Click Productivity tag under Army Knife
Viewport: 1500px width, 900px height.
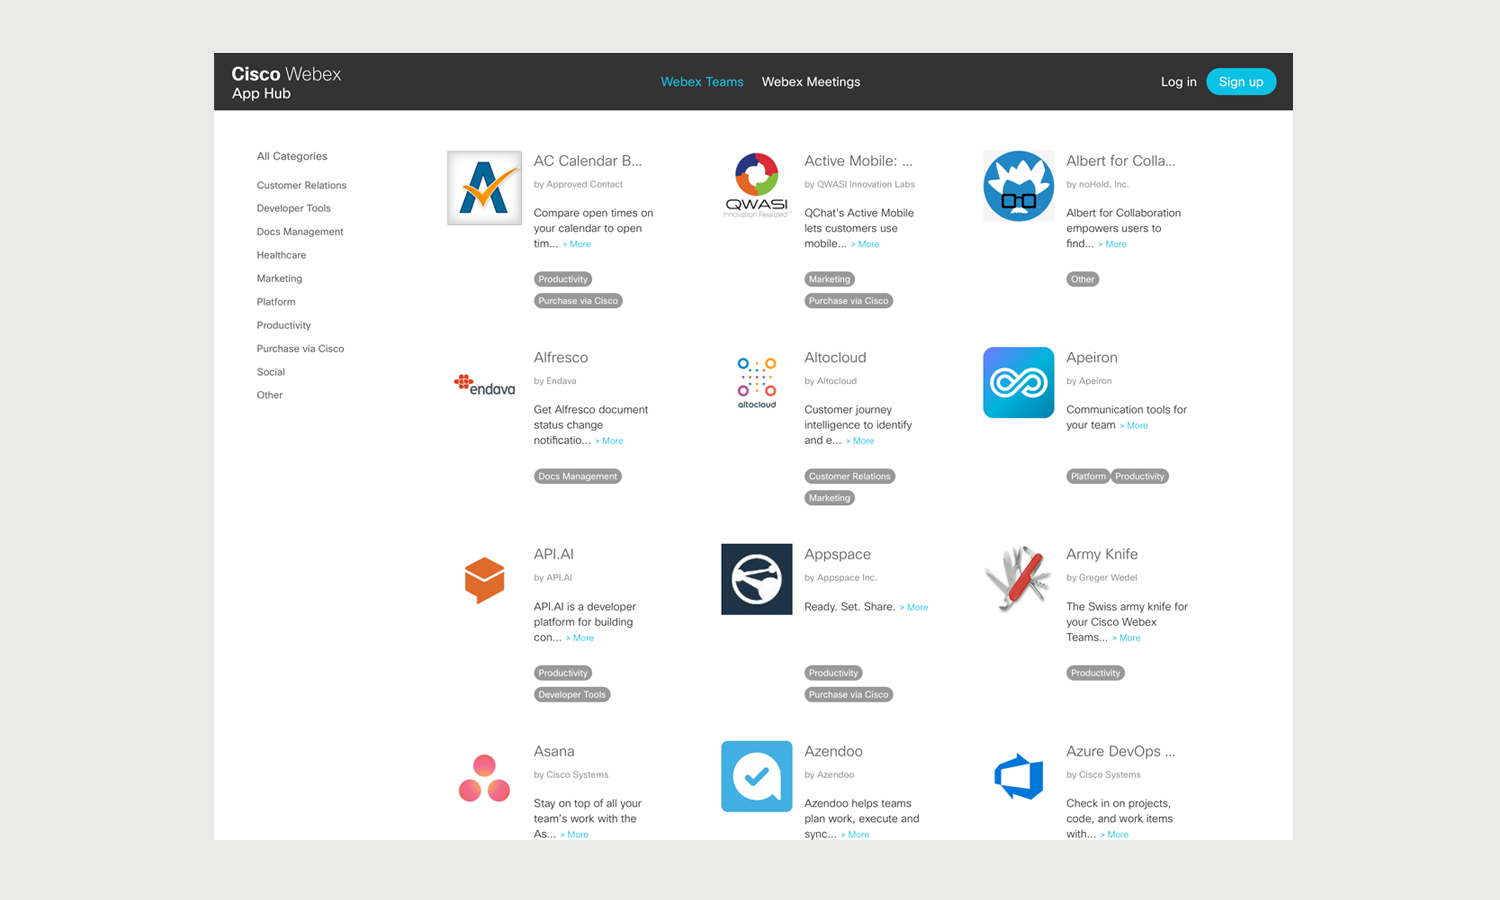(x=1096, y=673)
